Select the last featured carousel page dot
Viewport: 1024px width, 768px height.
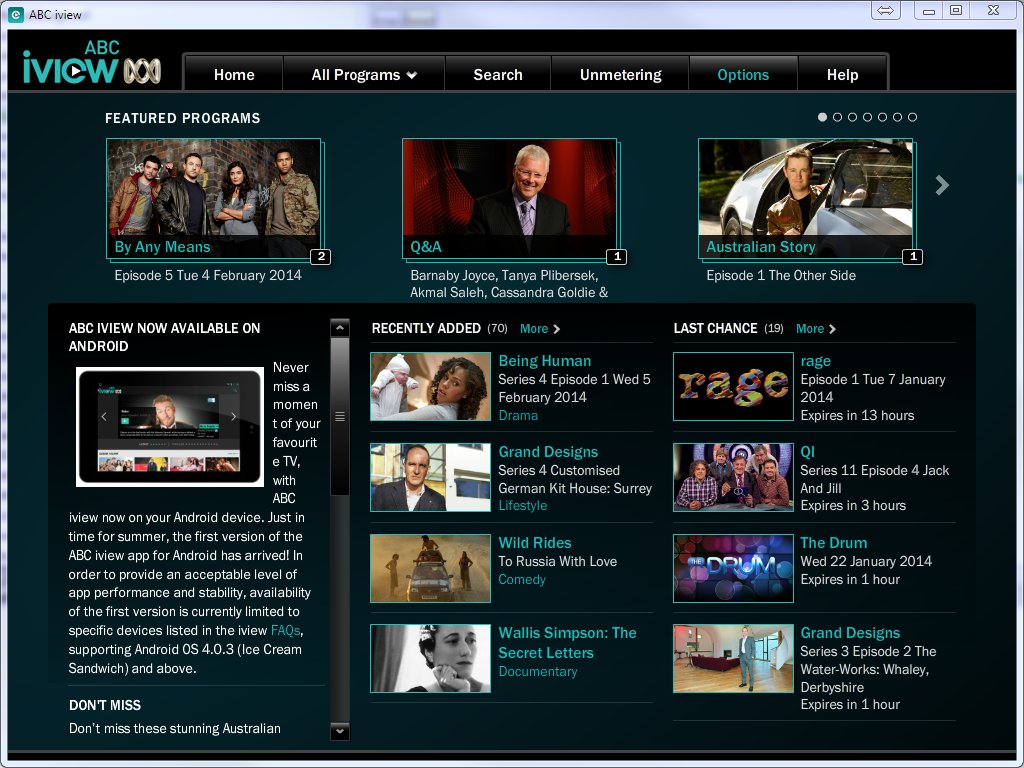[912, 117]
